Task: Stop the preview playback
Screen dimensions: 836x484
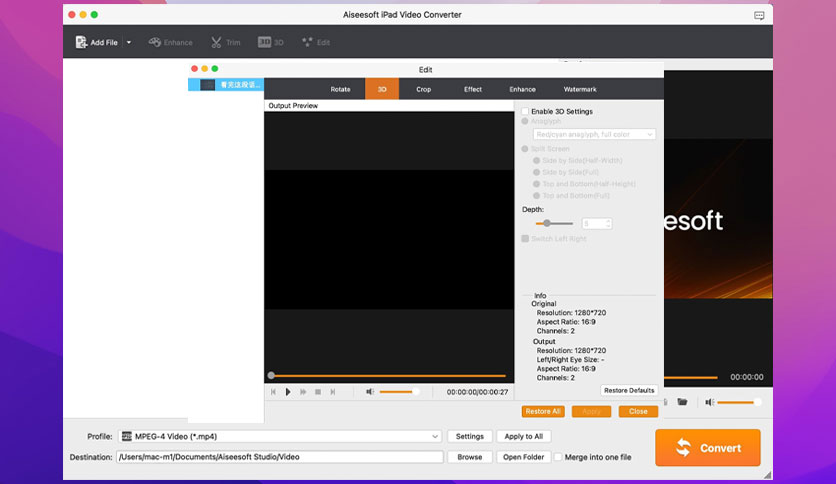Action: click(x=318, y=392)
